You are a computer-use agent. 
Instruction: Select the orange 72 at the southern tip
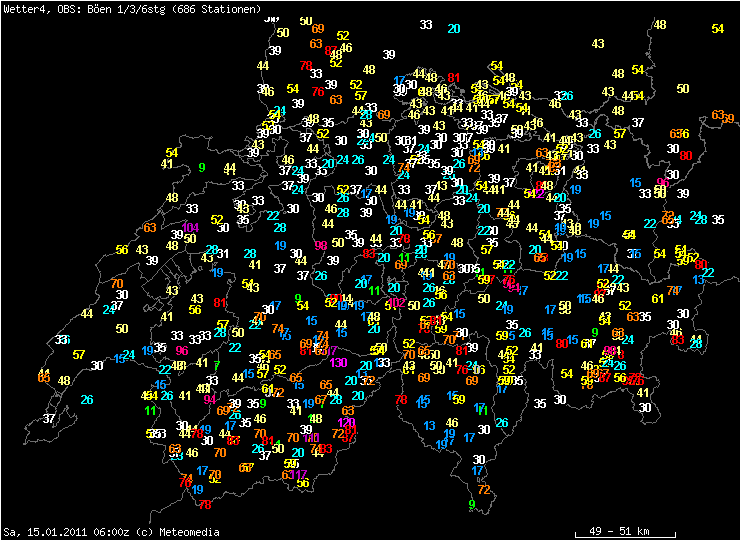(484, 489)
